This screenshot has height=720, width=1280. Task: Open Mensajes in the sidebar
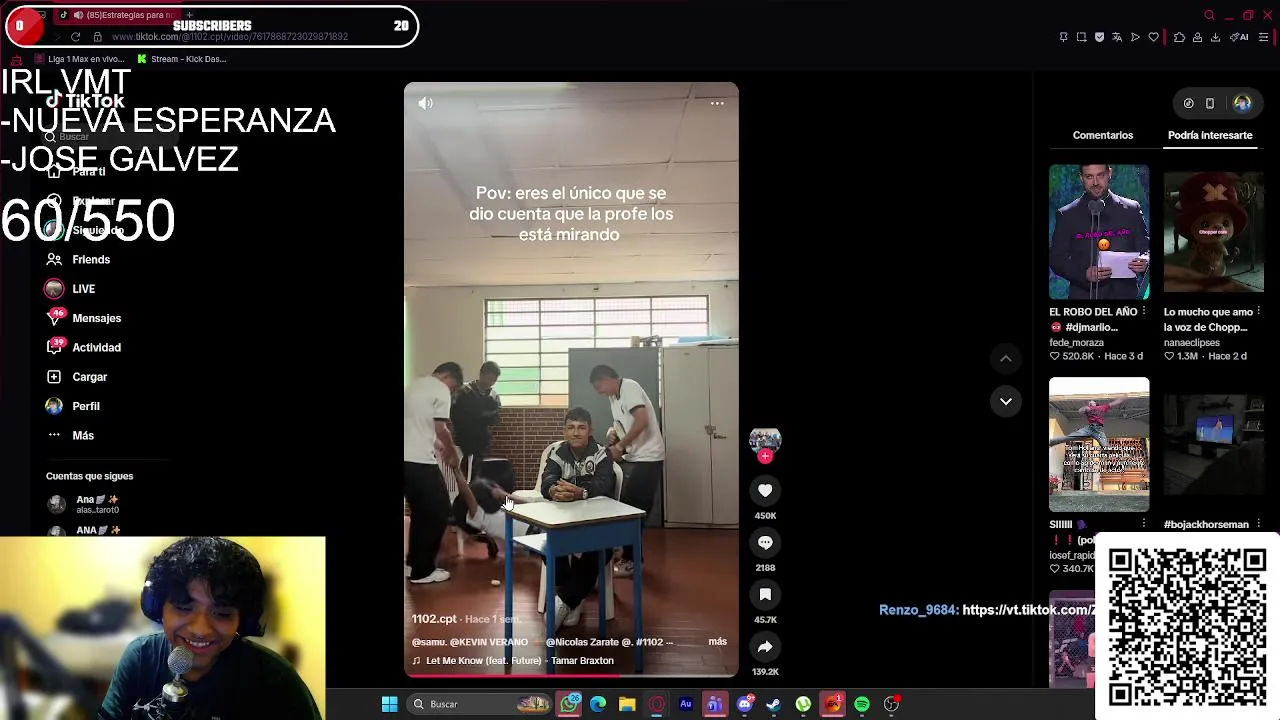pos(83,318)
